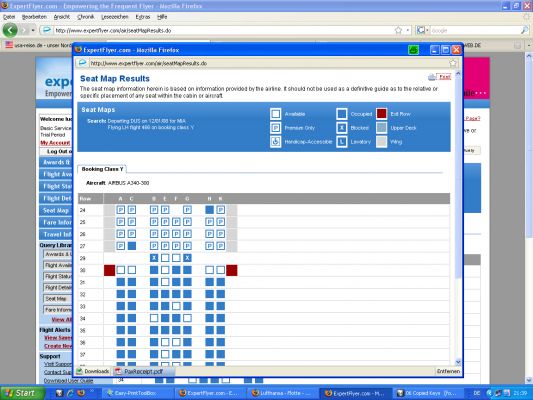Open Seat Map in background blue sidebar menu
The height and width of the screenshot is (400, 533).
[56, 210]
